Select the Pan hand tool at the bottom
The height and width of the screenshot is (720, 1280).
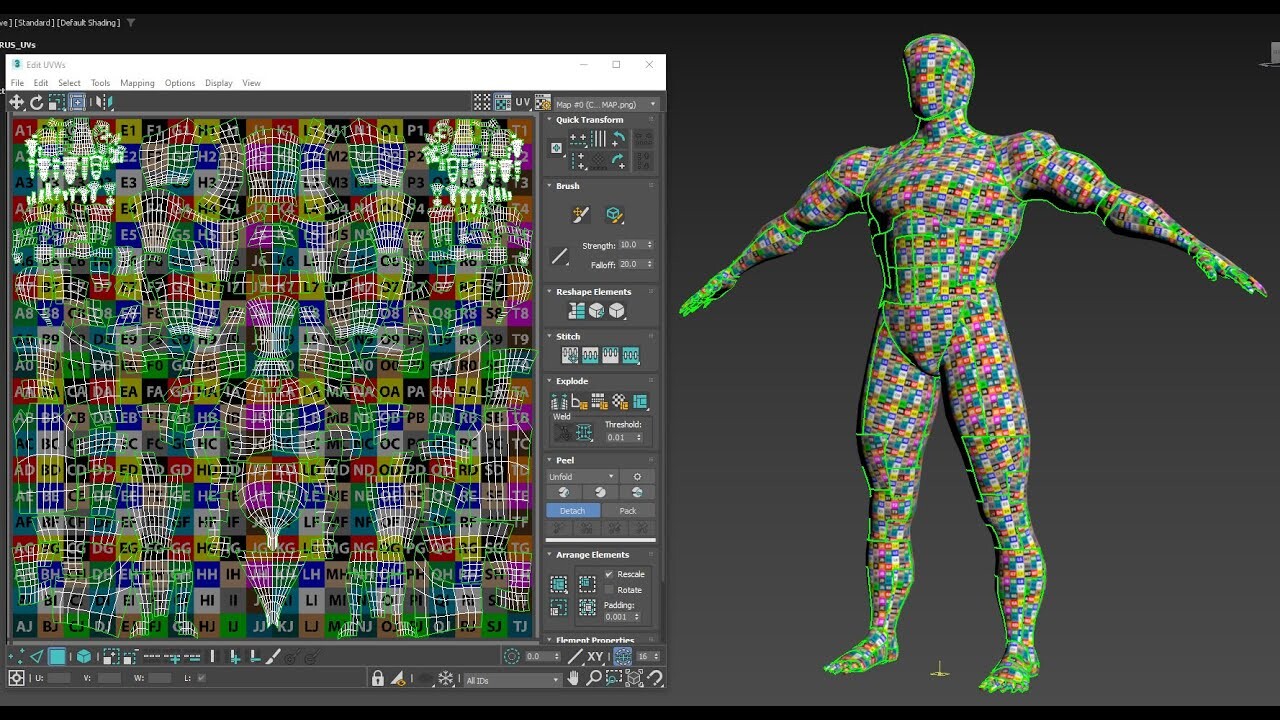[x=574, y=678]
